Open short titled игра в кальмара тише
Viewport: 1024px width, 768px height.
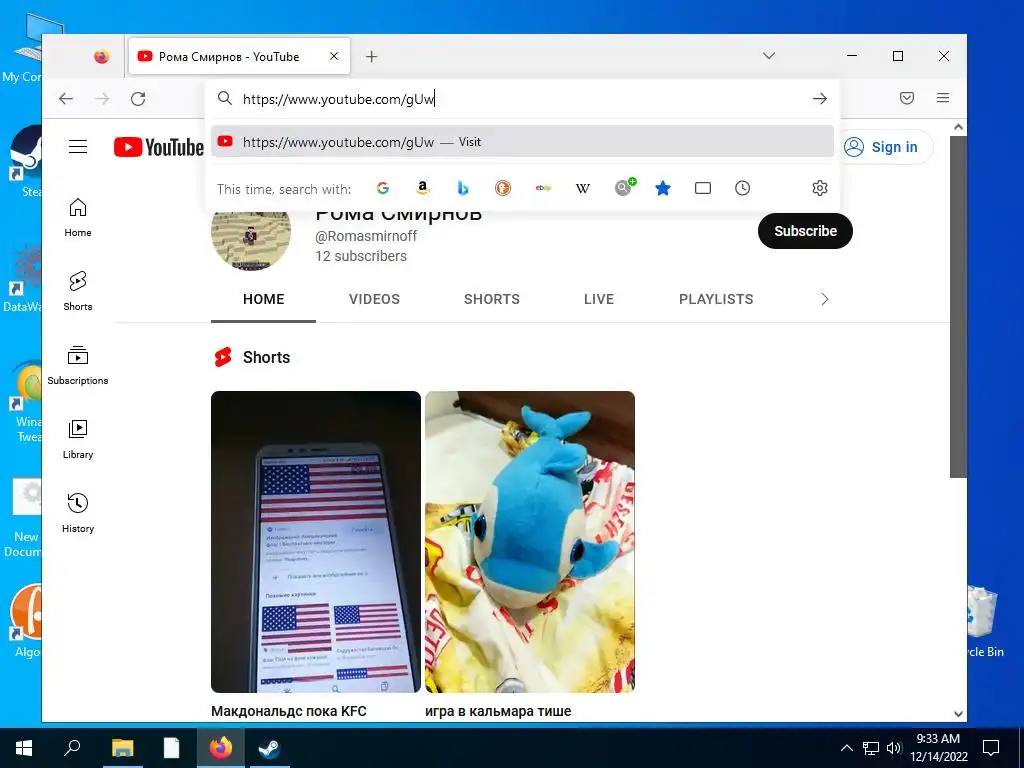coord(498,711)
